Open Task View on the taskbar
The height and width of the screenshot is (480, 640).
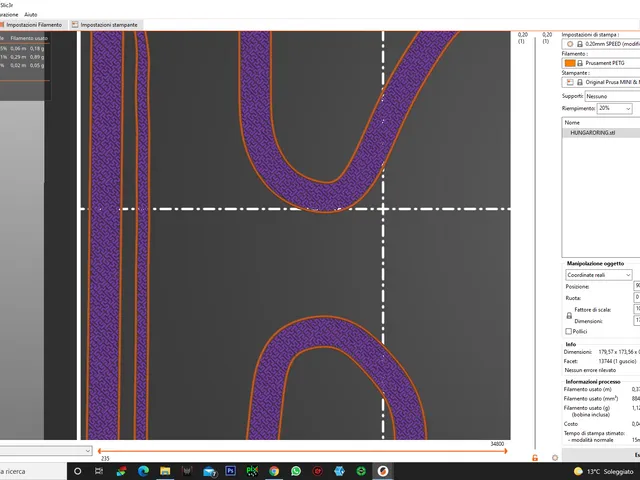point(99,471)
